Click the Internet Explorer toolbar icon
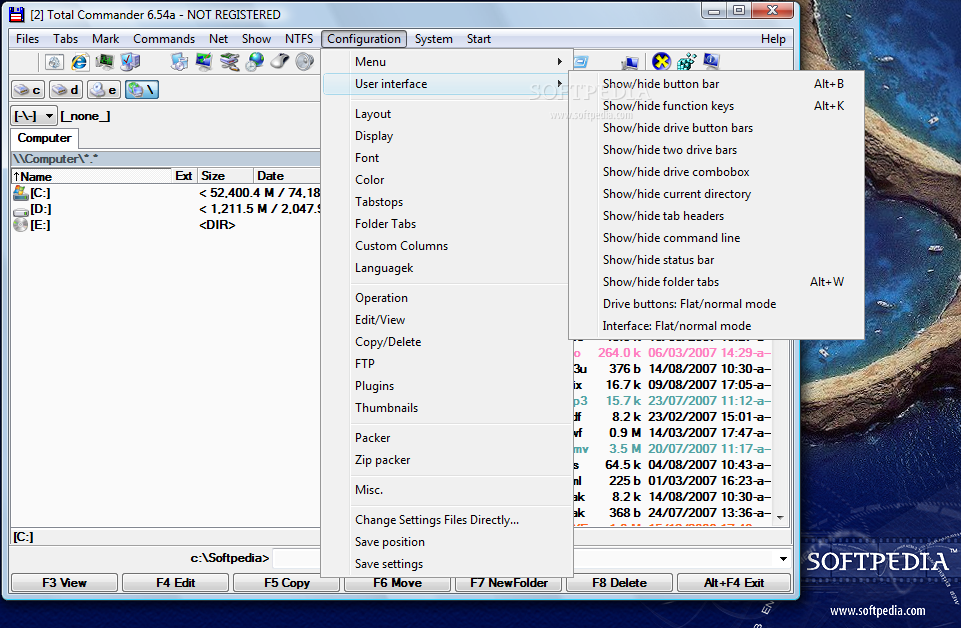The width and height of the screenshot is (961, 628). 80,62
